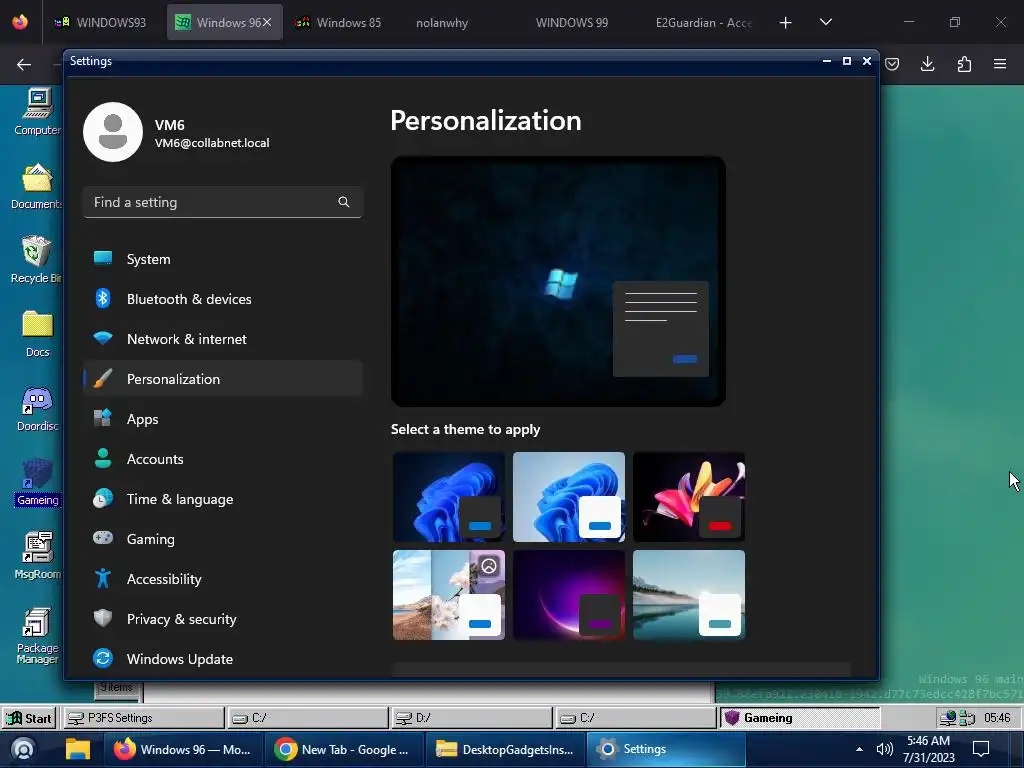Click the VM6 user avatar
The height and width of the screenshot is (768, 1024).
pyautogui.click(x=113, y=132)
